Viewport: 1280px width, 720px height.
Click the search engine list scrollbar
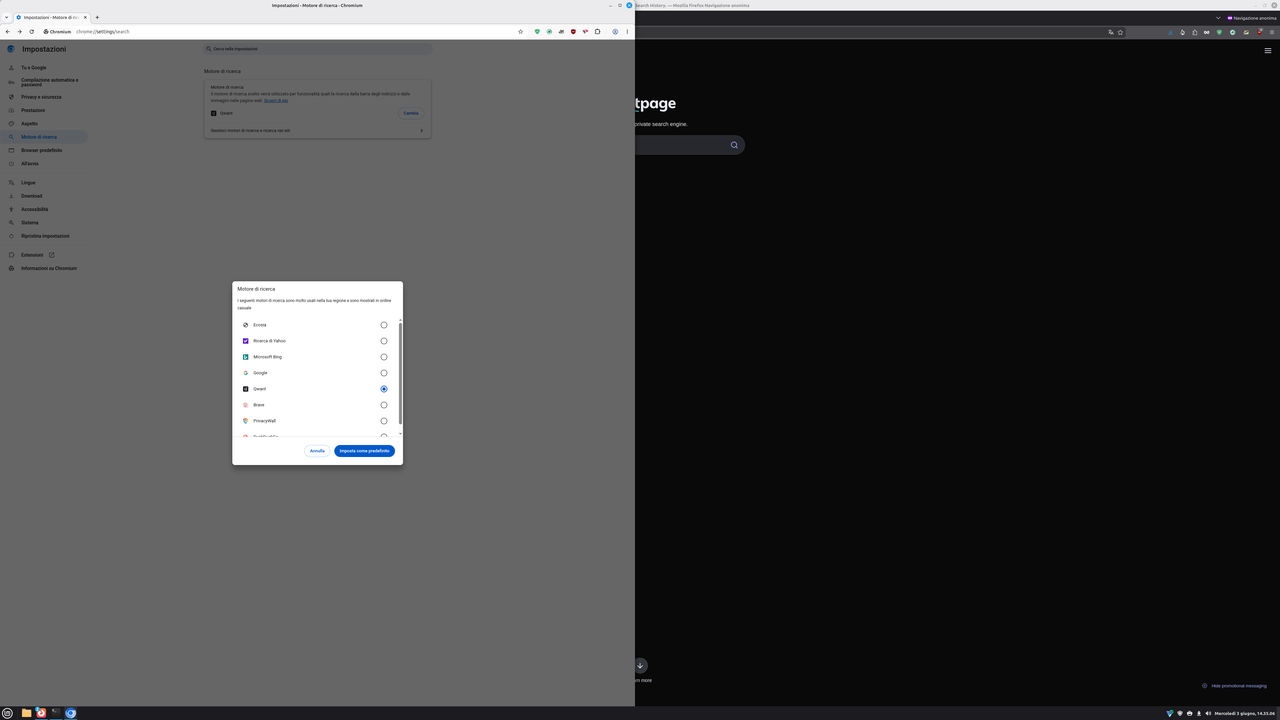pyautogui.click(x=400, y=372)
